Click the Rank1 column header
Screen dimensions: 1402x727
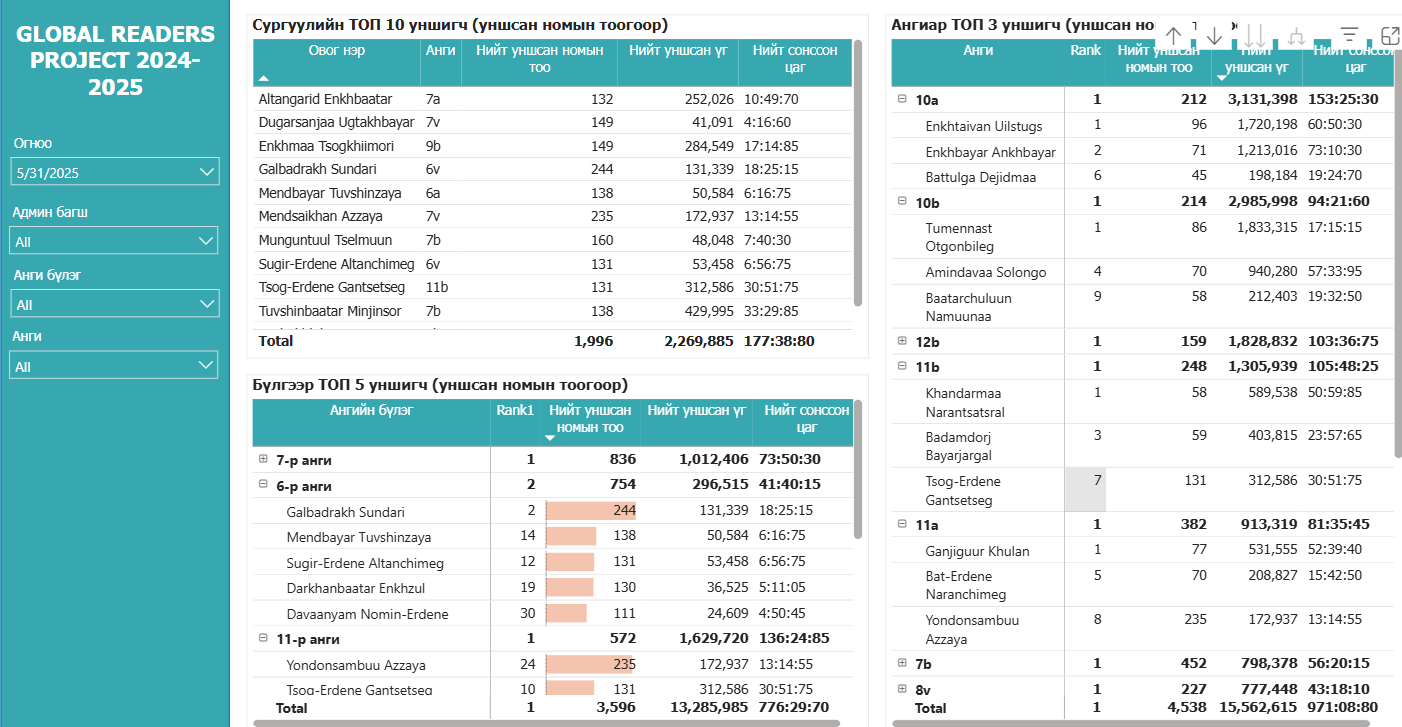click(515, 410)
